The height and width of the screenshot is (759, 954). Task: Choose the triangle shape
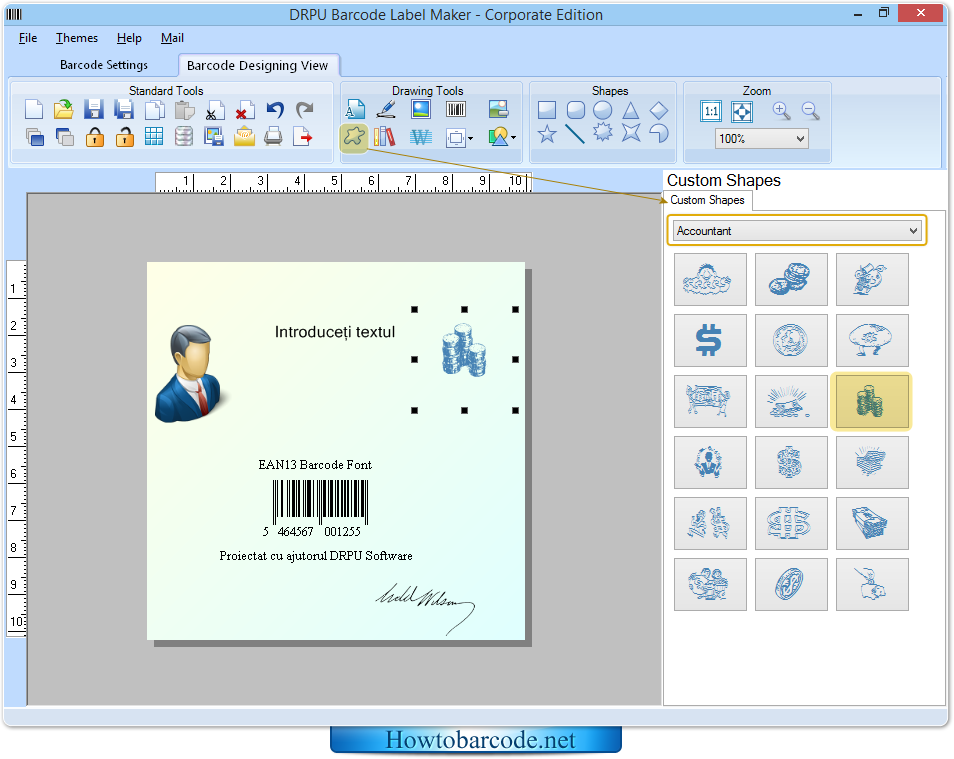pyautogui.click(x=631, y=110)
